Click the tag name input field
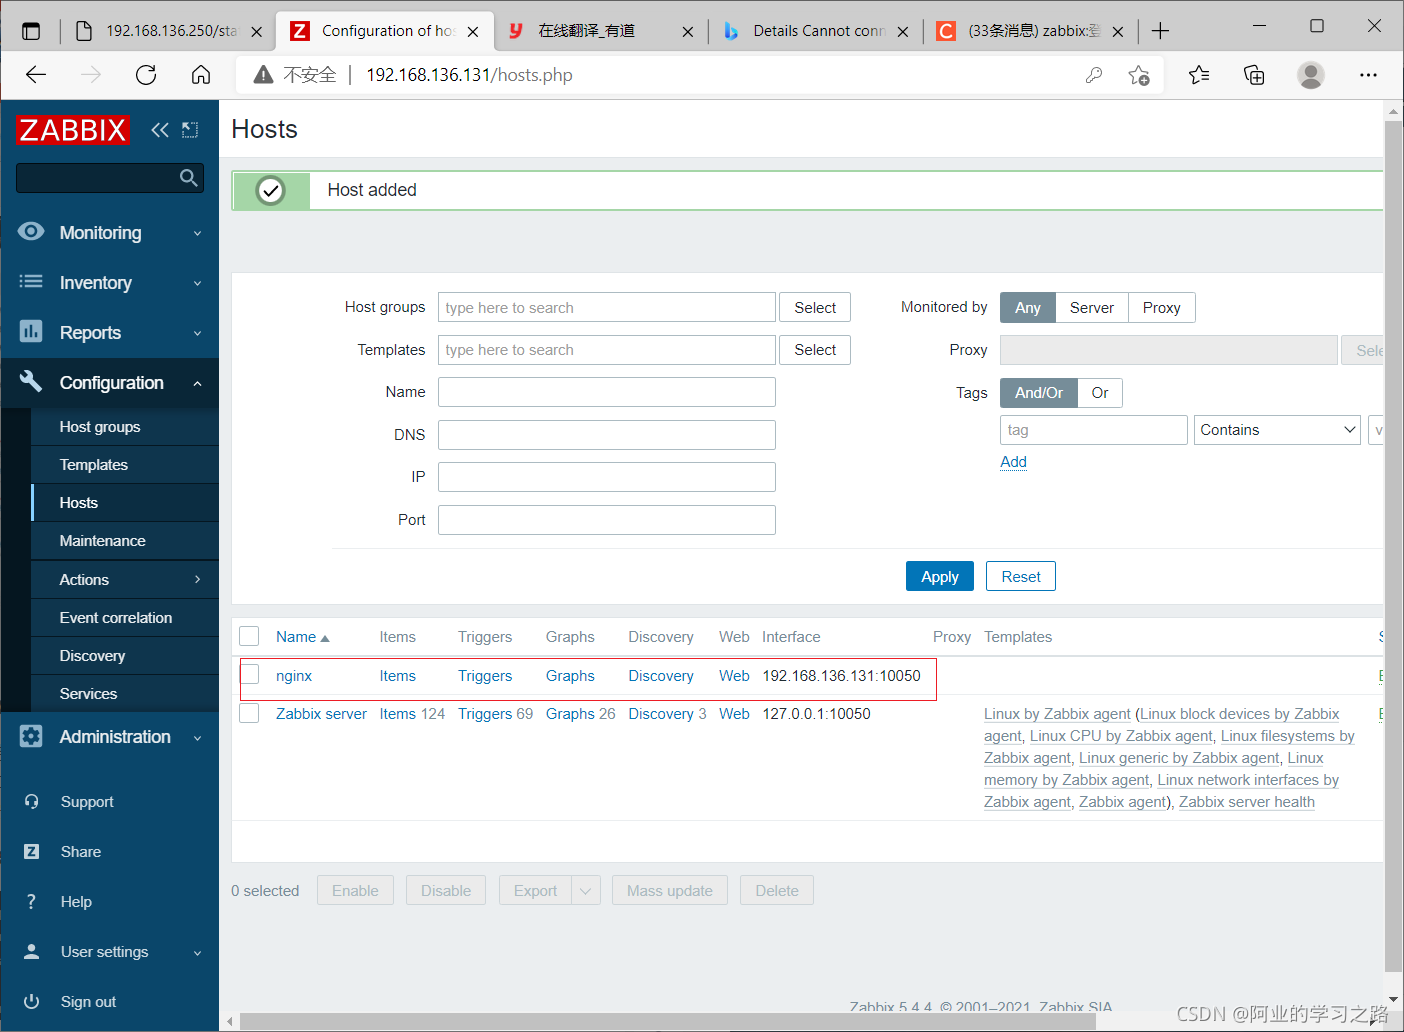Image resolution: width=1404 pixels, height=1032 pixels. [1094, 430]
